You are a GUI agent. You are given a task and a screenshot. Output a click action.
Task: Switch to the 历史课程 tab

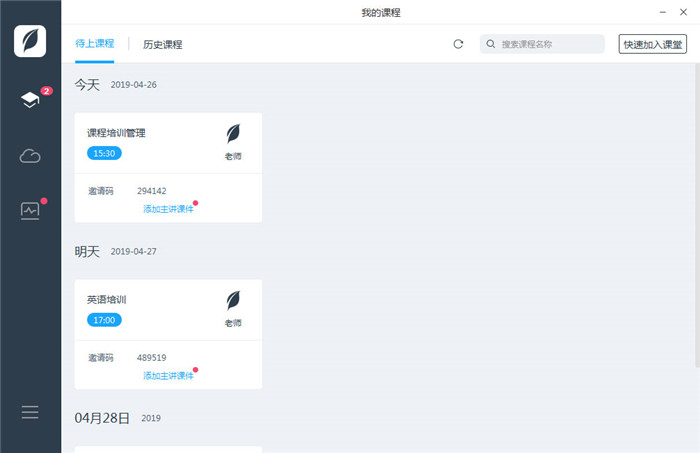tap(162, 44)
